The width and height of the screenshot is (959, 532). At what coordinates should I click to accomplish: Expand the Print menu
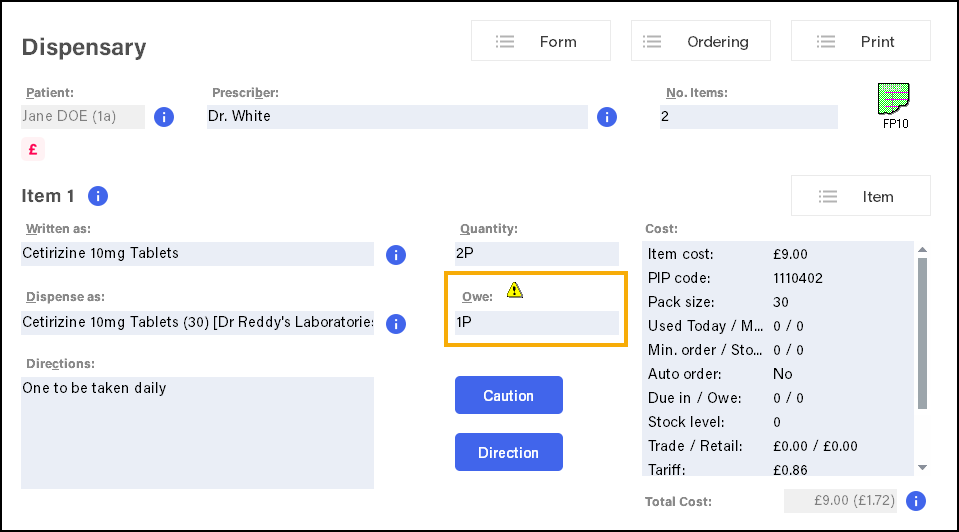tap(860, 42)
